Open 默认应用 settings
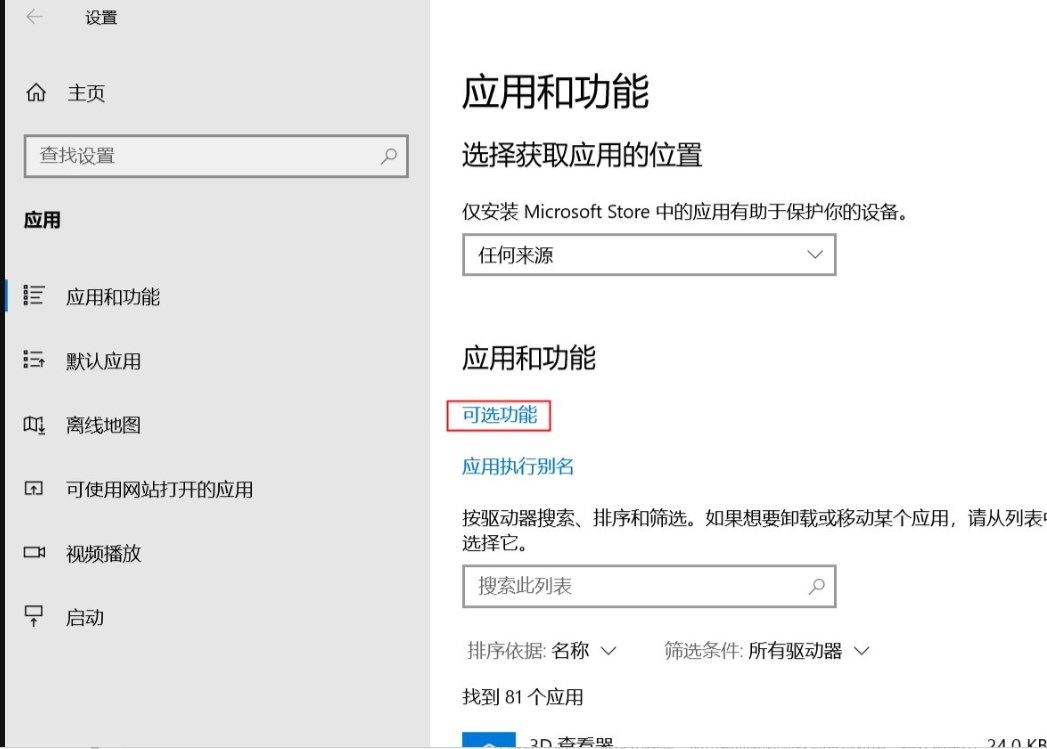 pyautogui.click(x=105, y=360)
